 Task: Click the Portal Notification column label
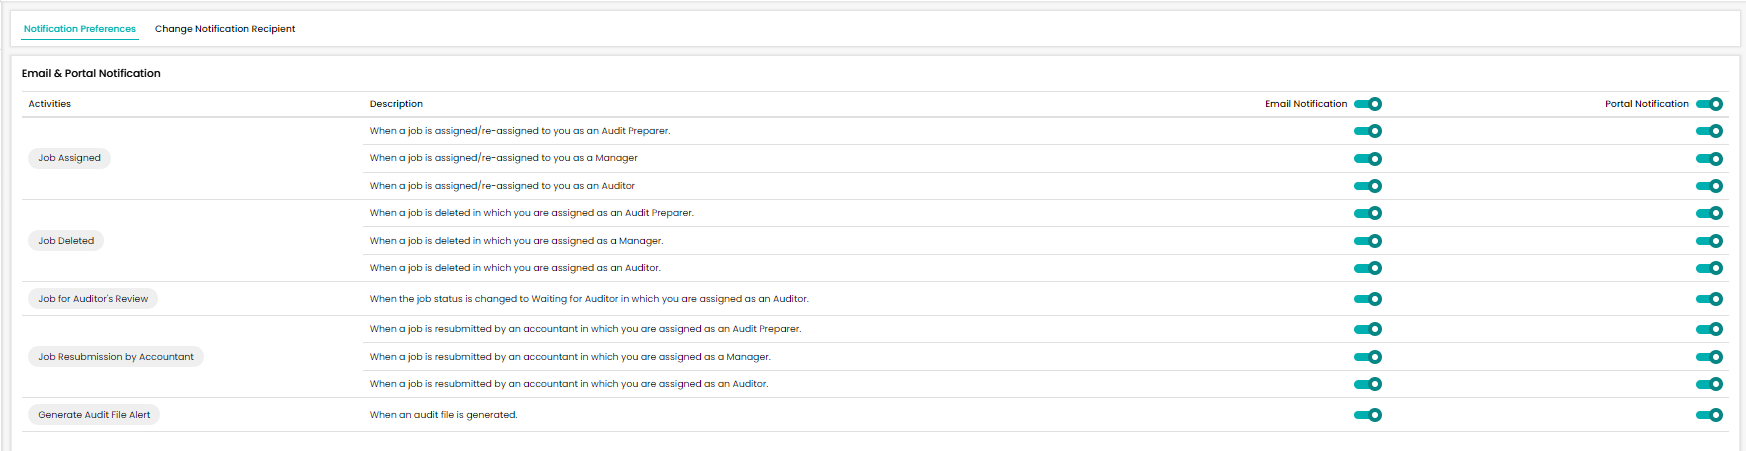click(x=1647, y=104)
